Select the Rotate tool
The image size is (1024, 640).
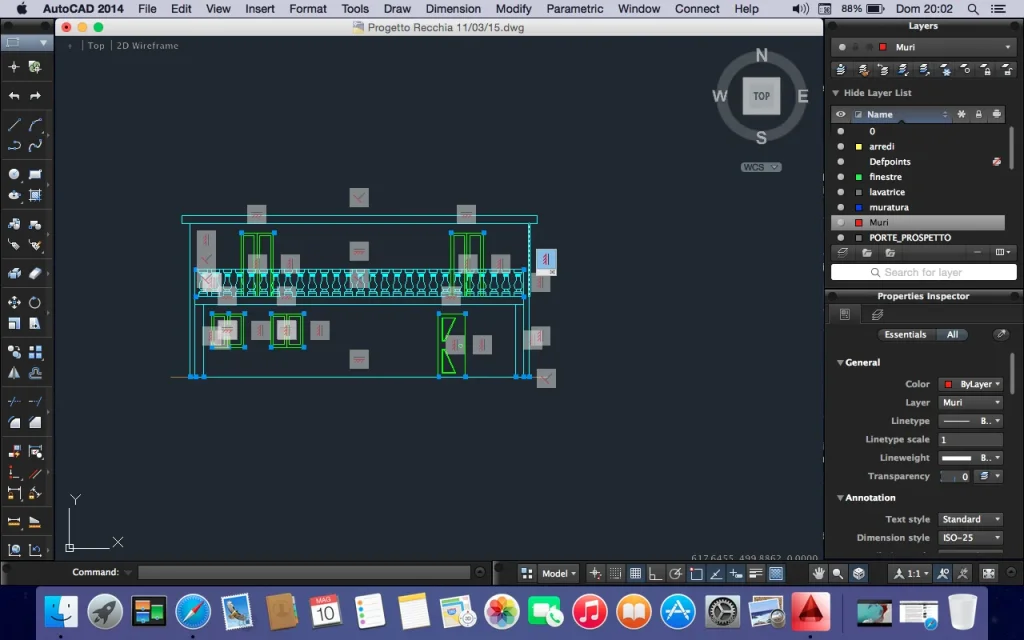pyautogui.click(x=35, y=302)
